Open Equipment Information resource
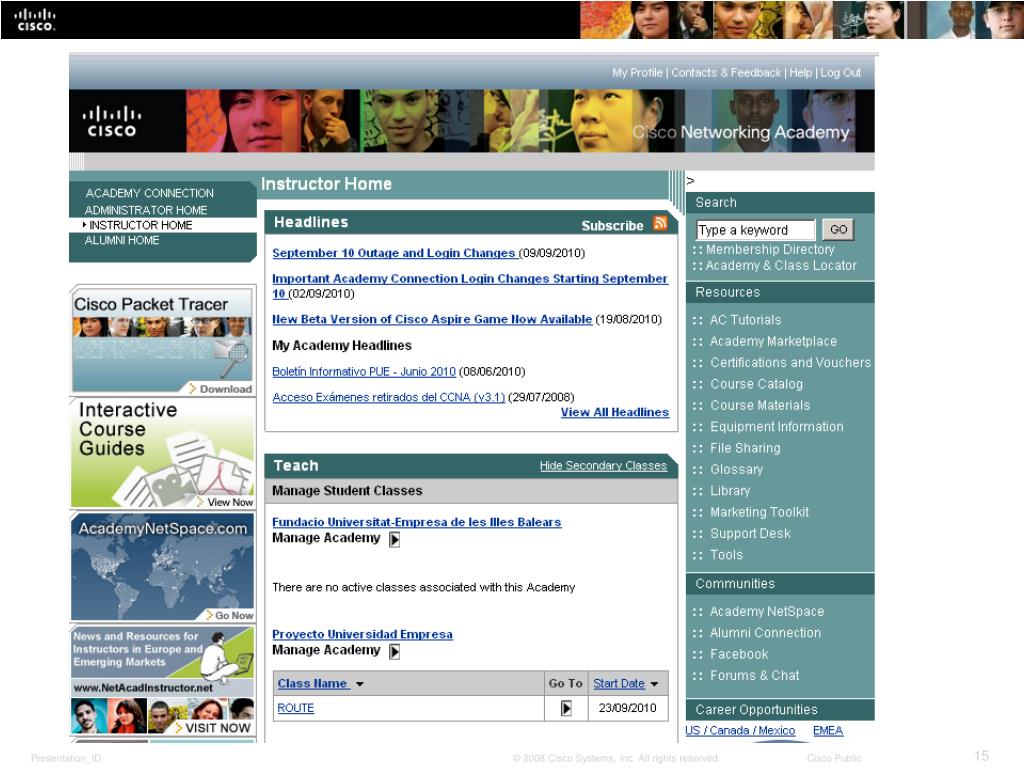1024x768 pixels. point(776,427)
